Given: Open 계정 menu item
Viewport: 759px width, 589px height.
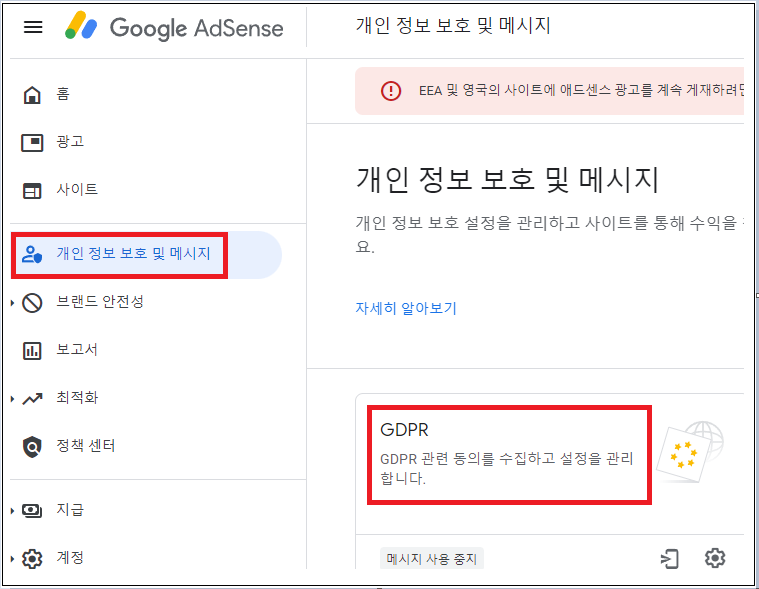Looking at the screenshot, I should click(x=70, y=558).
